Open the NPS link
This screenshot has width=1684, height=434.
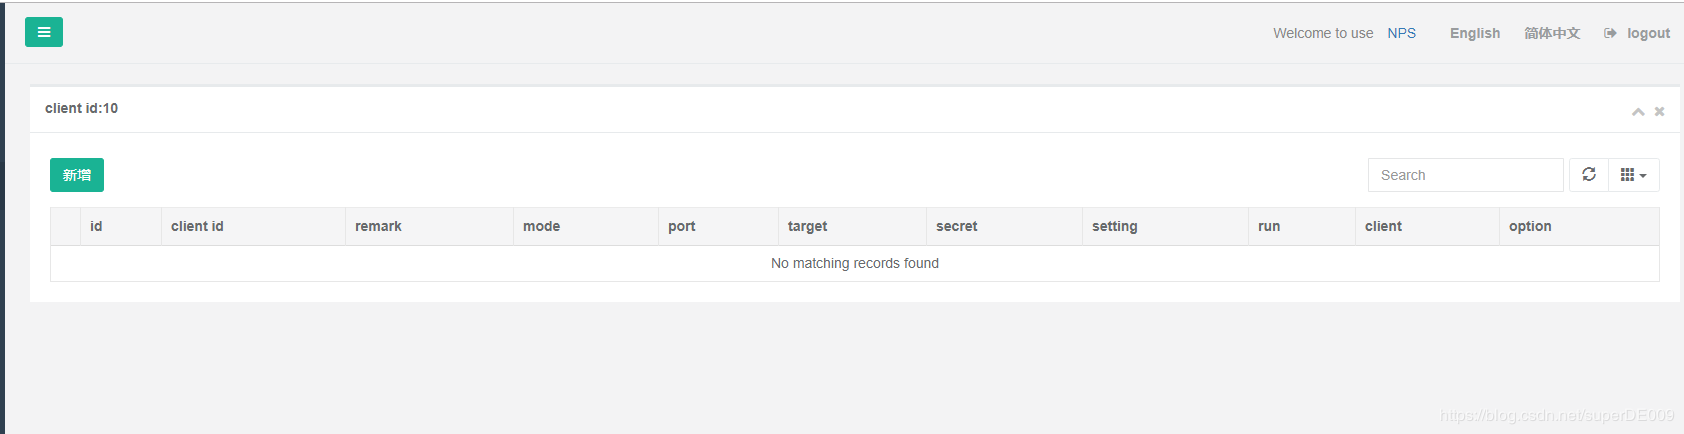[1401, 33]
